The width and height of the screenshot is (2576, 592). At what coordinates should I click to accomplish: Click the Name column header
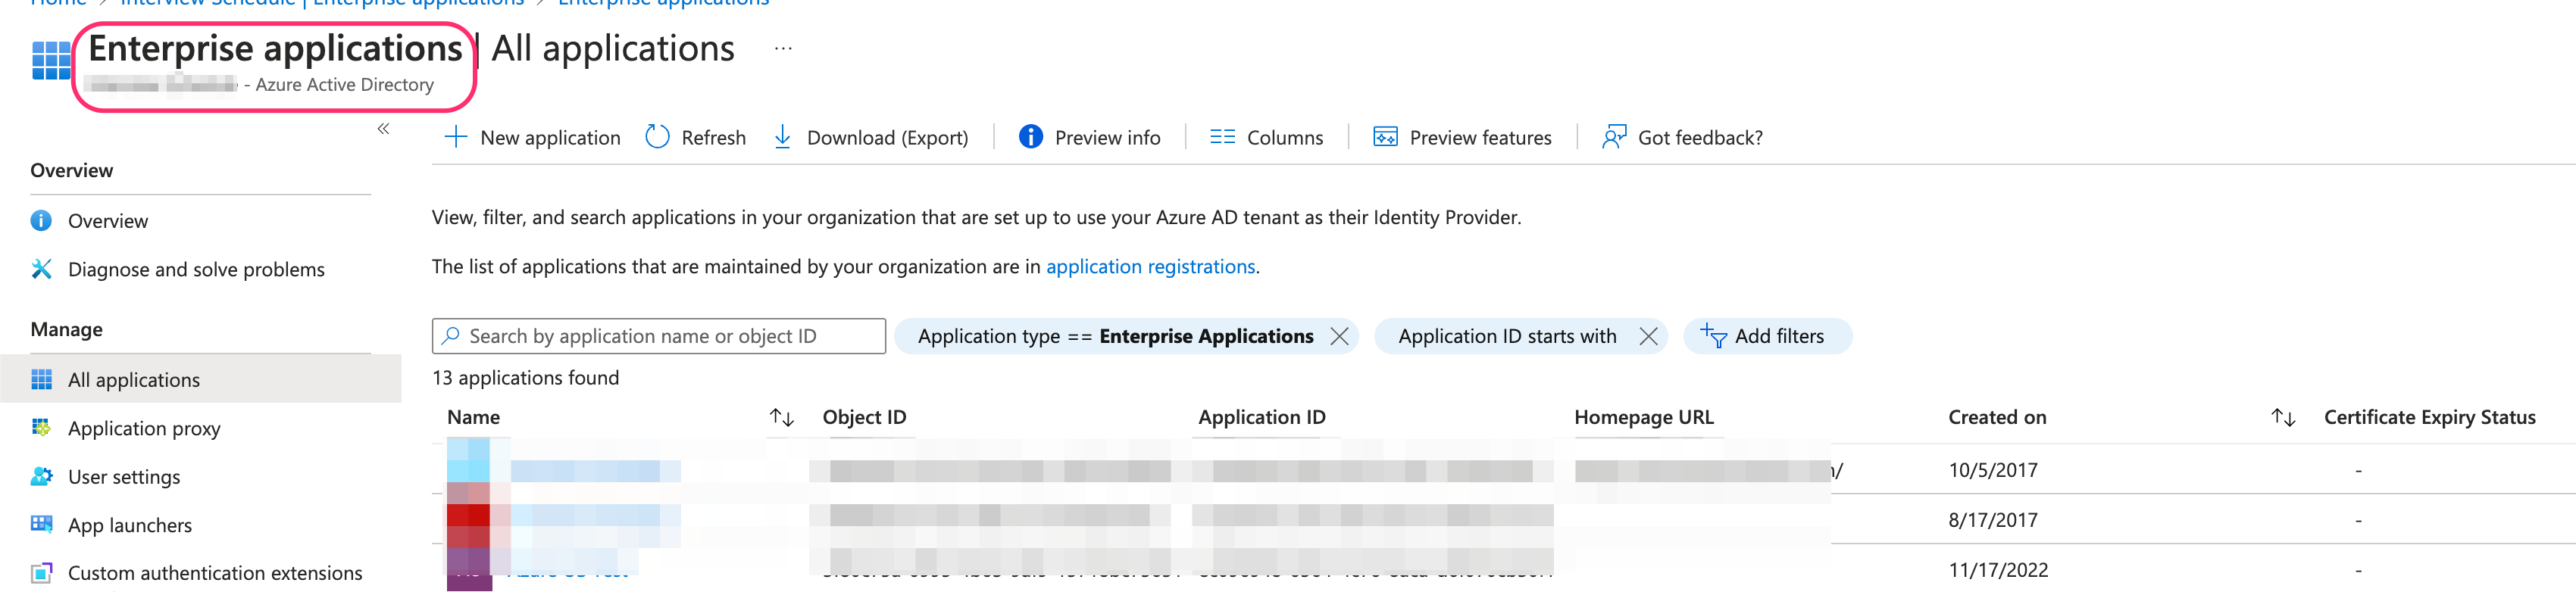[x=474, y=417]
